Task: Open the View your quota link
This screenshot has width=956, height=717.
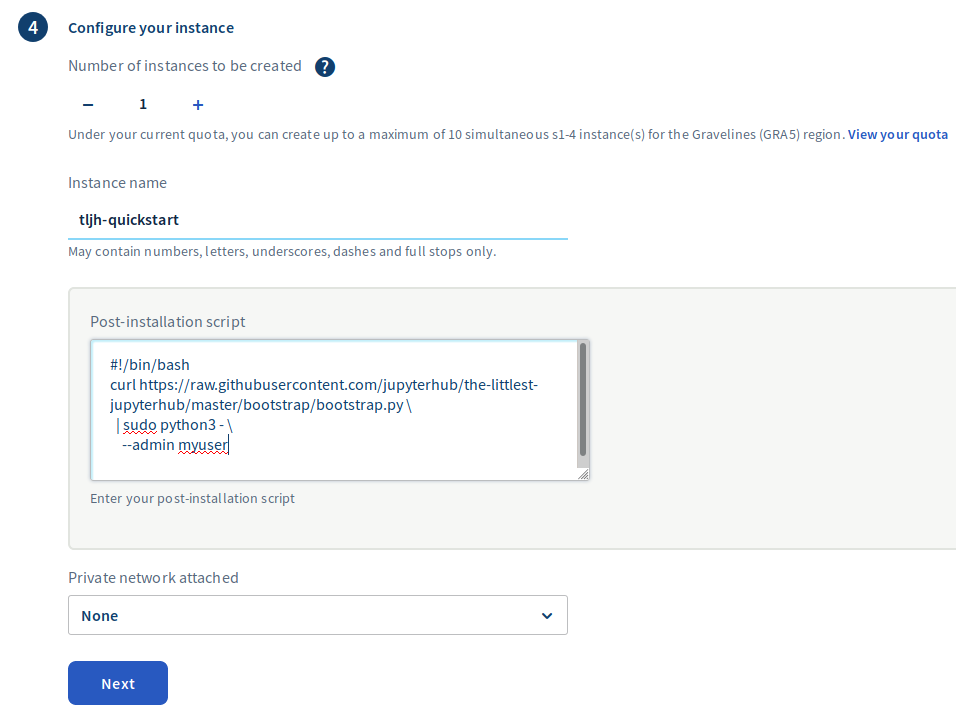Action: point(897,135)
